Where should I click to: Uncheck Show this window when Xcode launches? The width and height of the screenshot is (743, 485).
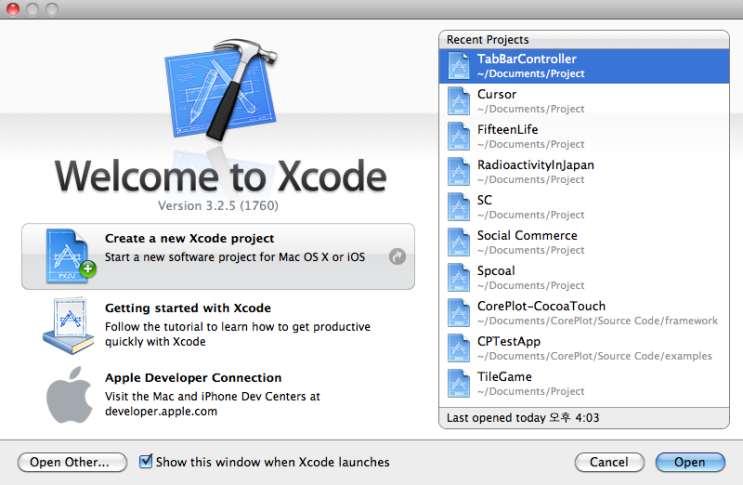coord(145,461)
